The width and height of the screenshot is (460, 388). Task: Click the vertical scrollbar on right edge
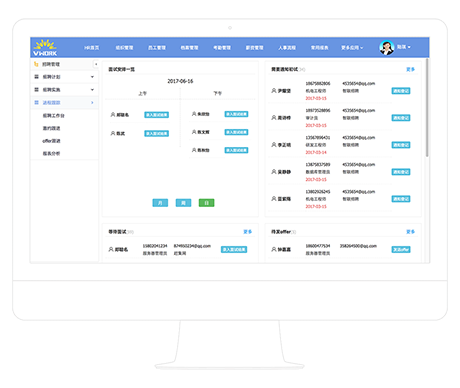click(427, 107)
